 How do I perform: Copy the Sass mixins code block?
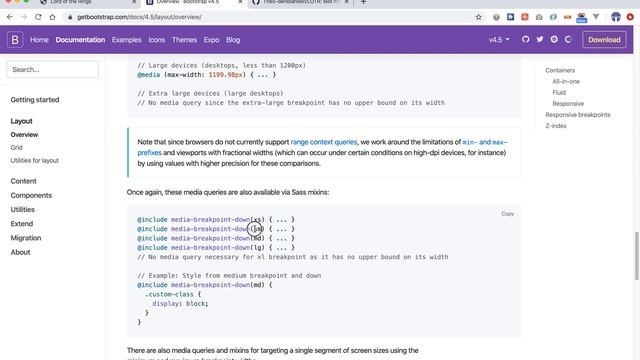[x=507, y=214]
